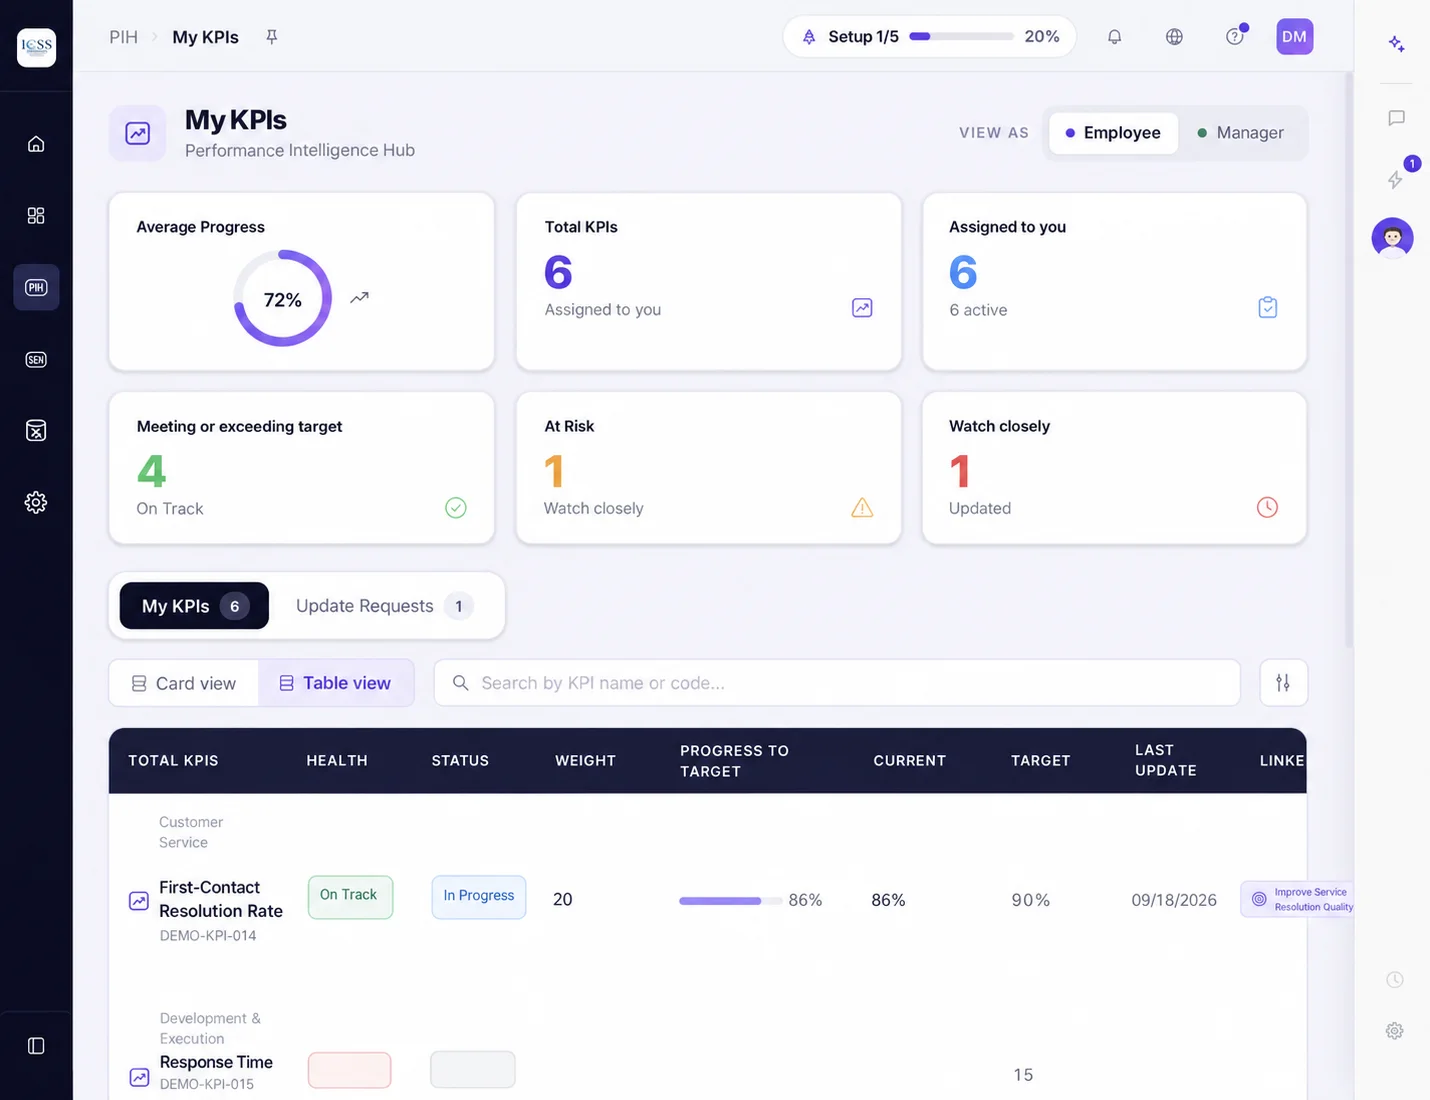The width and height of the screenshot is (1430, 1100).
Task: Open the DM user avatar menu
Action: pyautogui.click(x=1294, y=37)
